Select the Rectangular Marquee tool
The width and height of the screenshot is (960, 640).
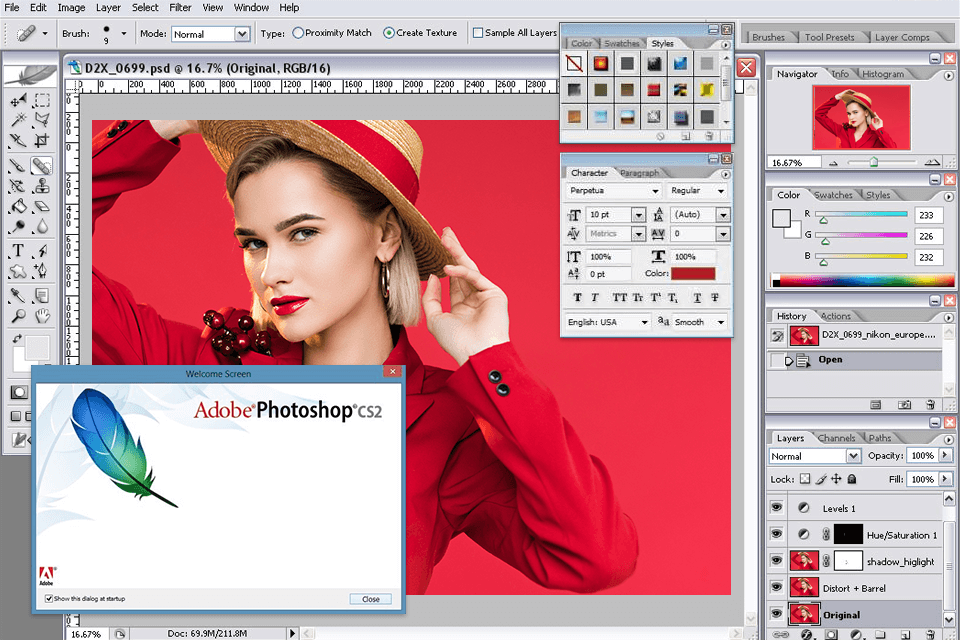pos(42,100)
